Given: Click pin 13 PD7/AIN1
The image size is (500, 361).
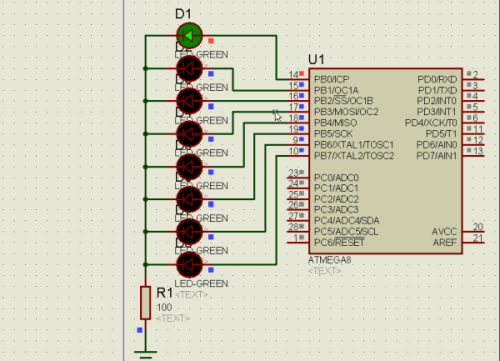Looking at the screenshot, I should [x=473, y=156].
